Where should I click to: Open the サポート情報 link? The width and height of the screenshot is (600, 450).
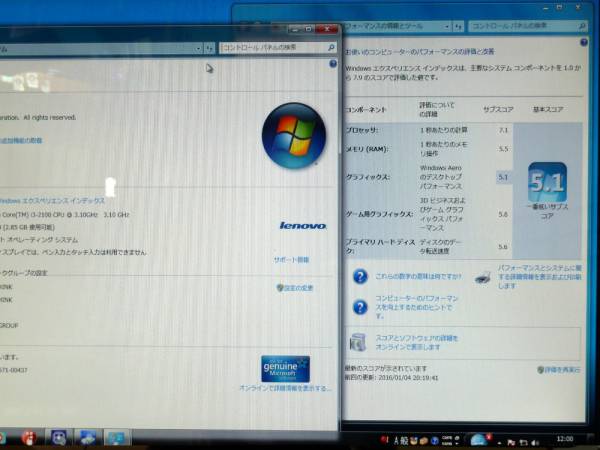click(x=291, y=260)
